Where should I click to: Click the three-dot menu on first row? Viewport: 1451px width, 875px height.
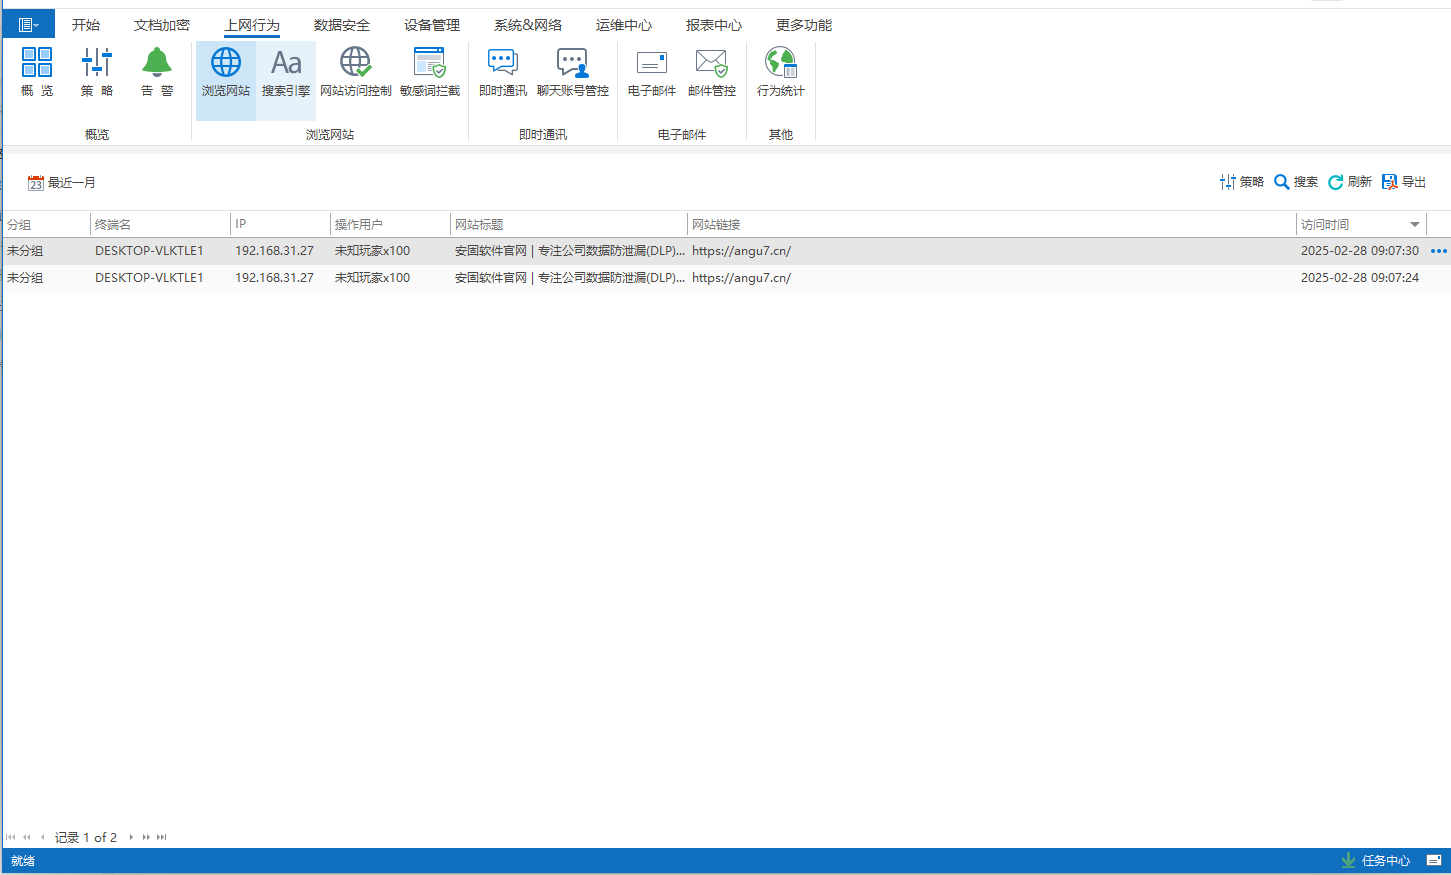(x=1438, y=251)
